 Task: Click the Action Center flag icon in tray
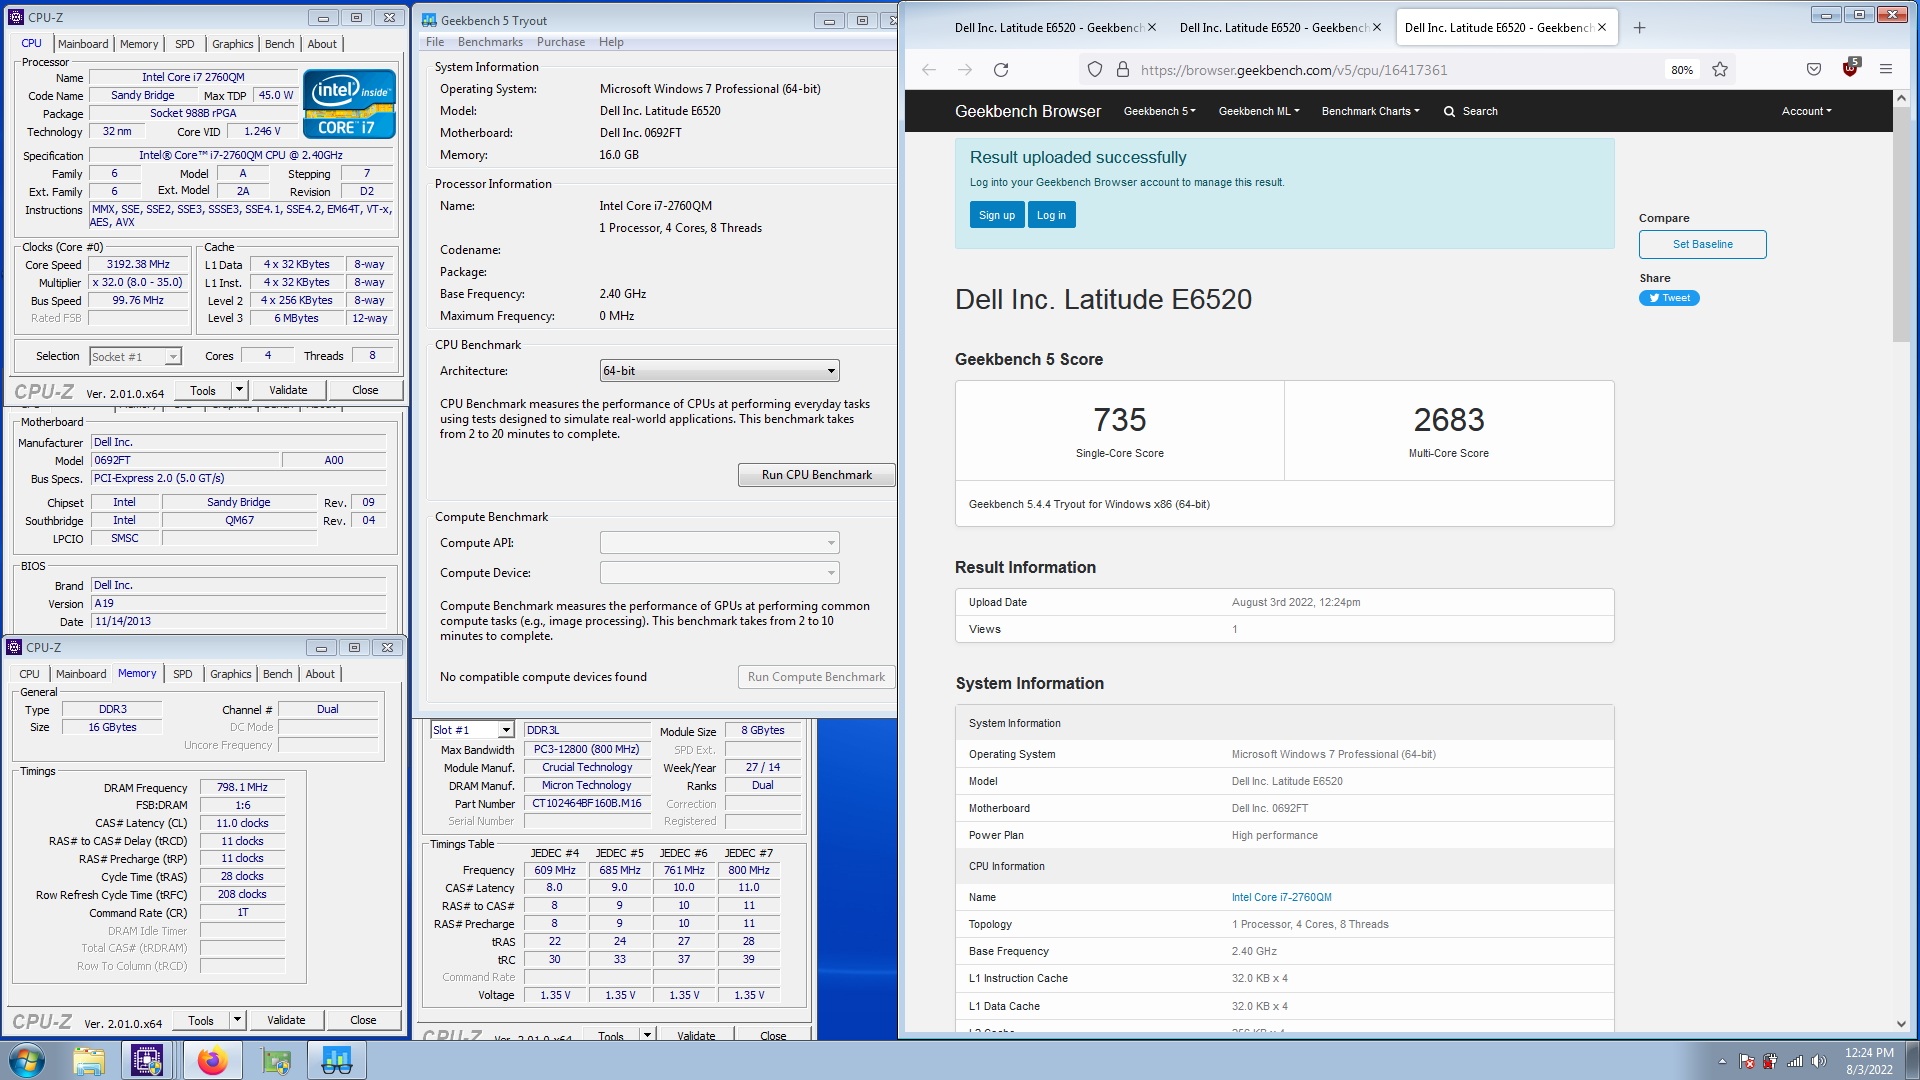click(x=1747, y=1061)
